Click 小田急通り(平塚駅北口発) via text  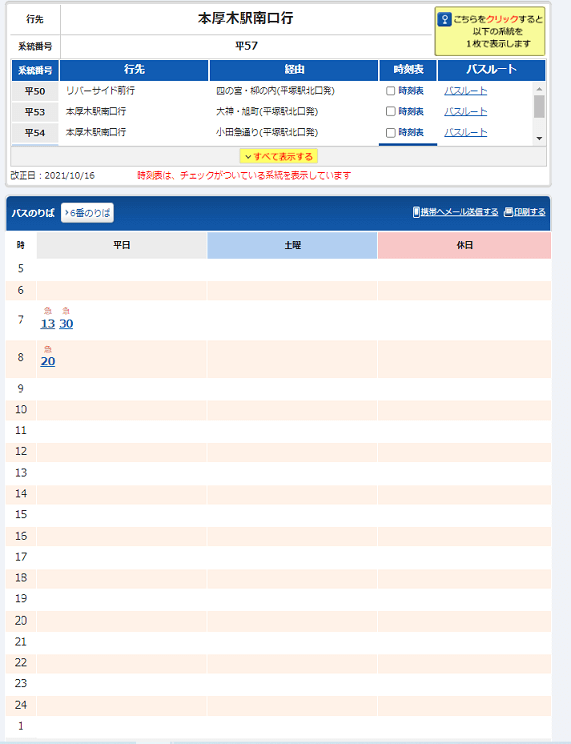click(267, 132)
